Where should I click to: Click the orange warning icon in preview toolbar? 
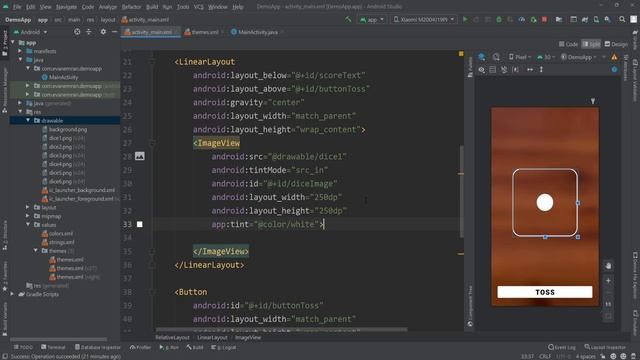point(614,57)
